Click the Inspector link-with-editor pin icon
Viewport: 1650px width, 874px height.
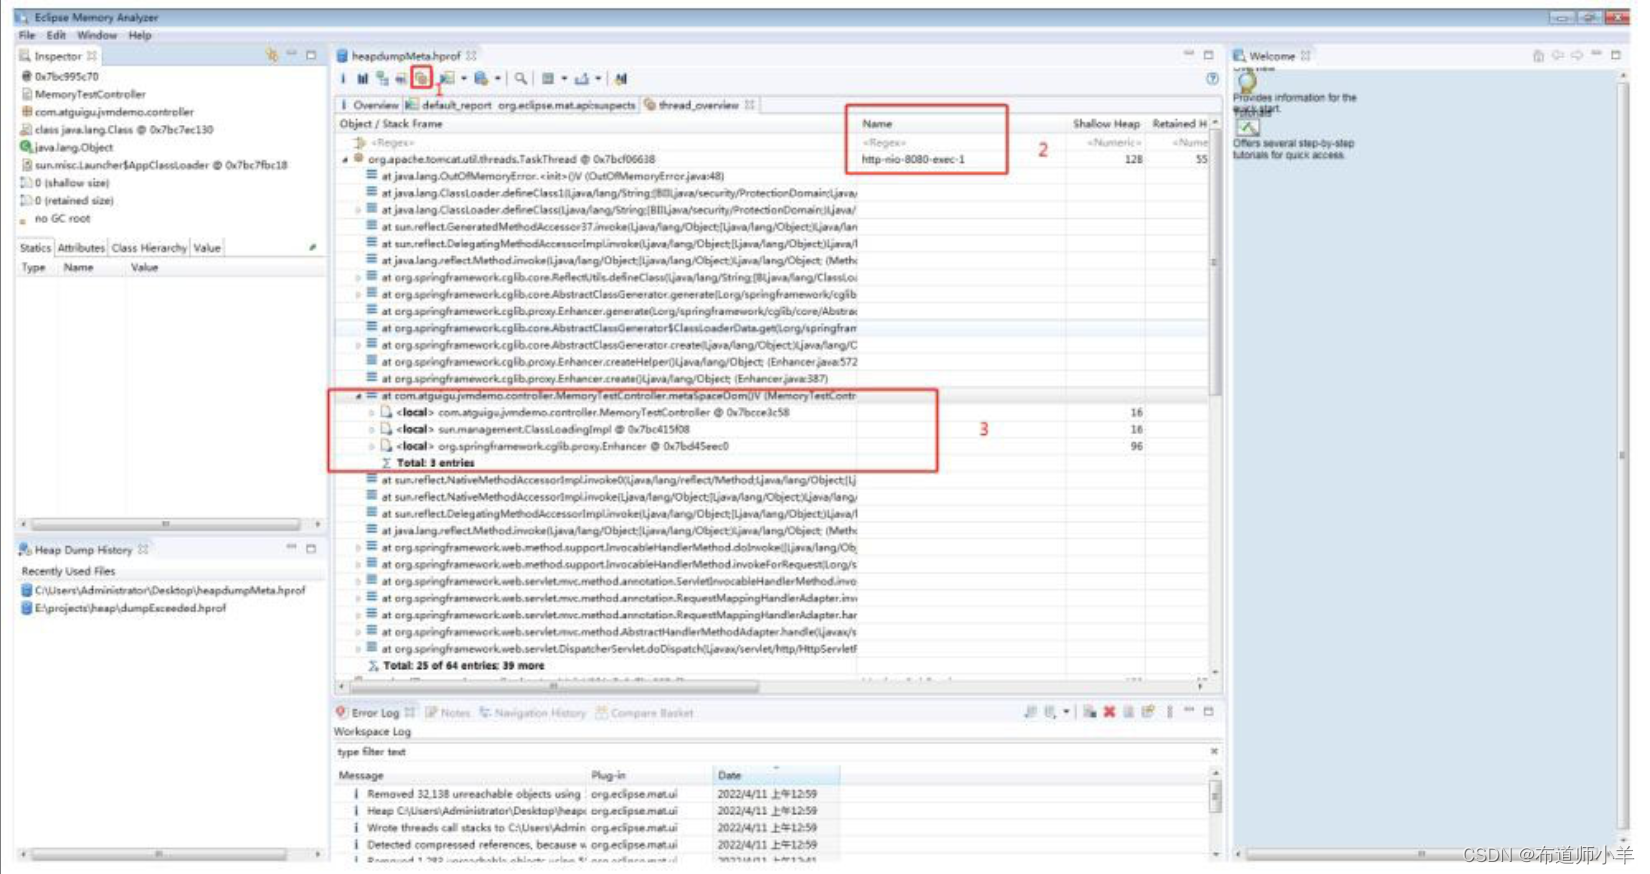272,55
